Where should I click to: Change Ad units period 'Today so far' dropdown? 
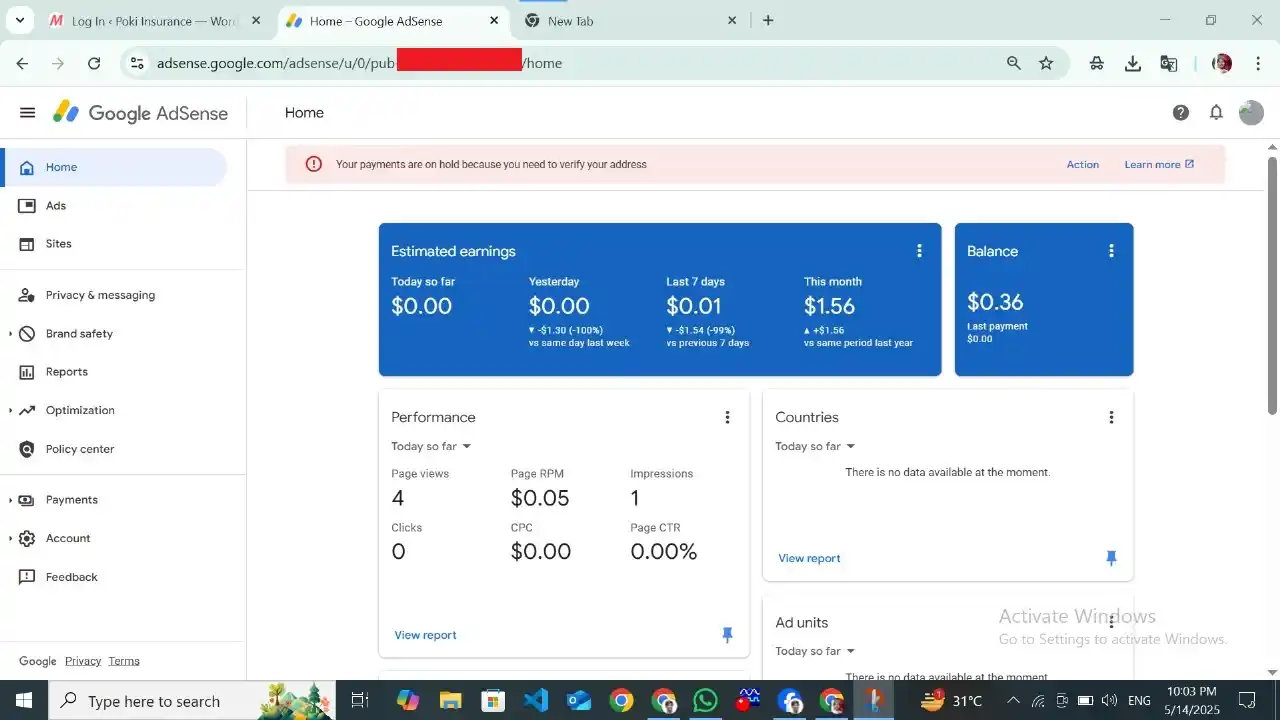(815, 651)
